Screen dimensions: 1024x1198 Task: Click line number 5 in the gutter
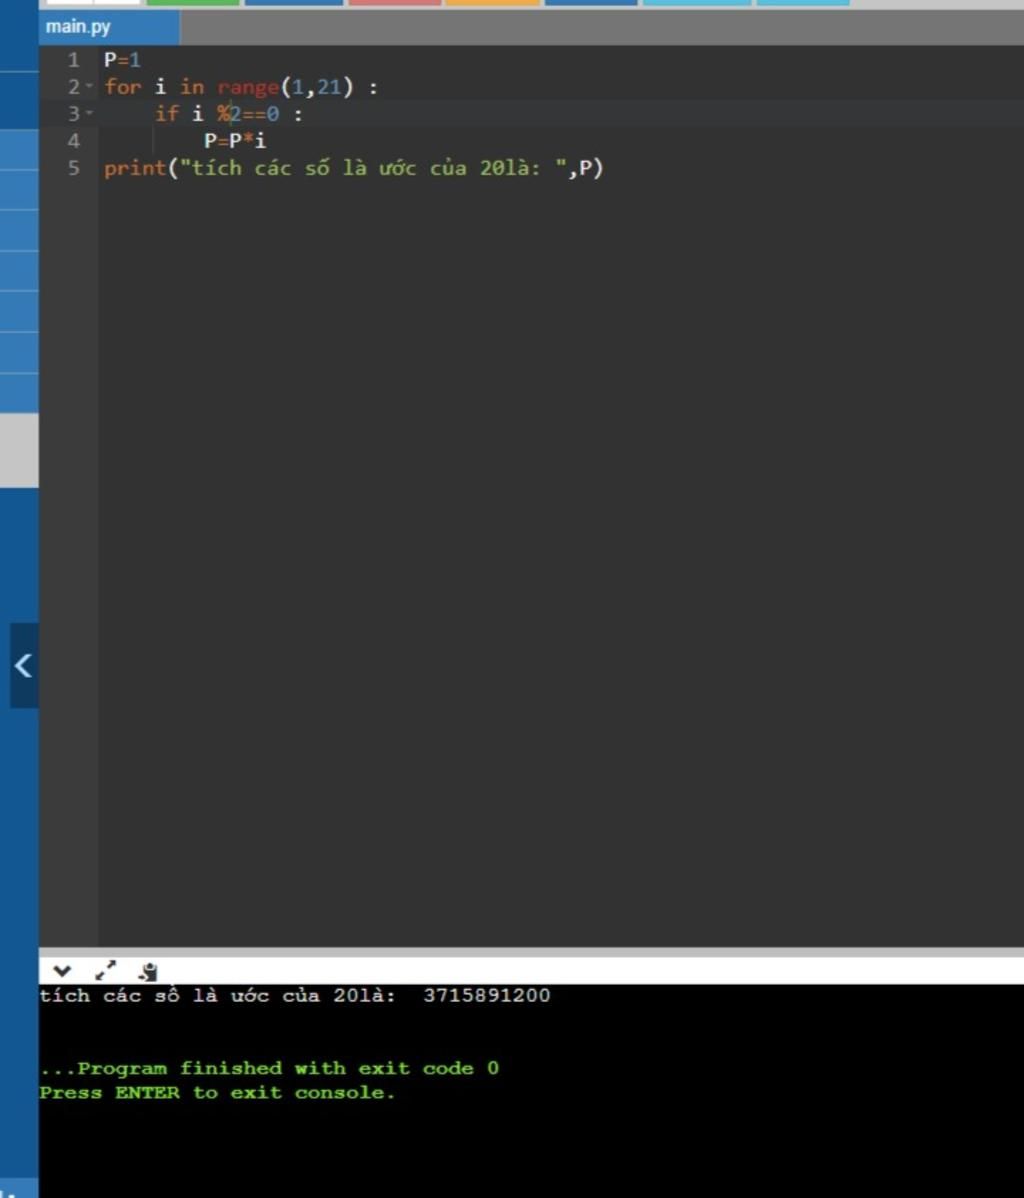[73, 167]
